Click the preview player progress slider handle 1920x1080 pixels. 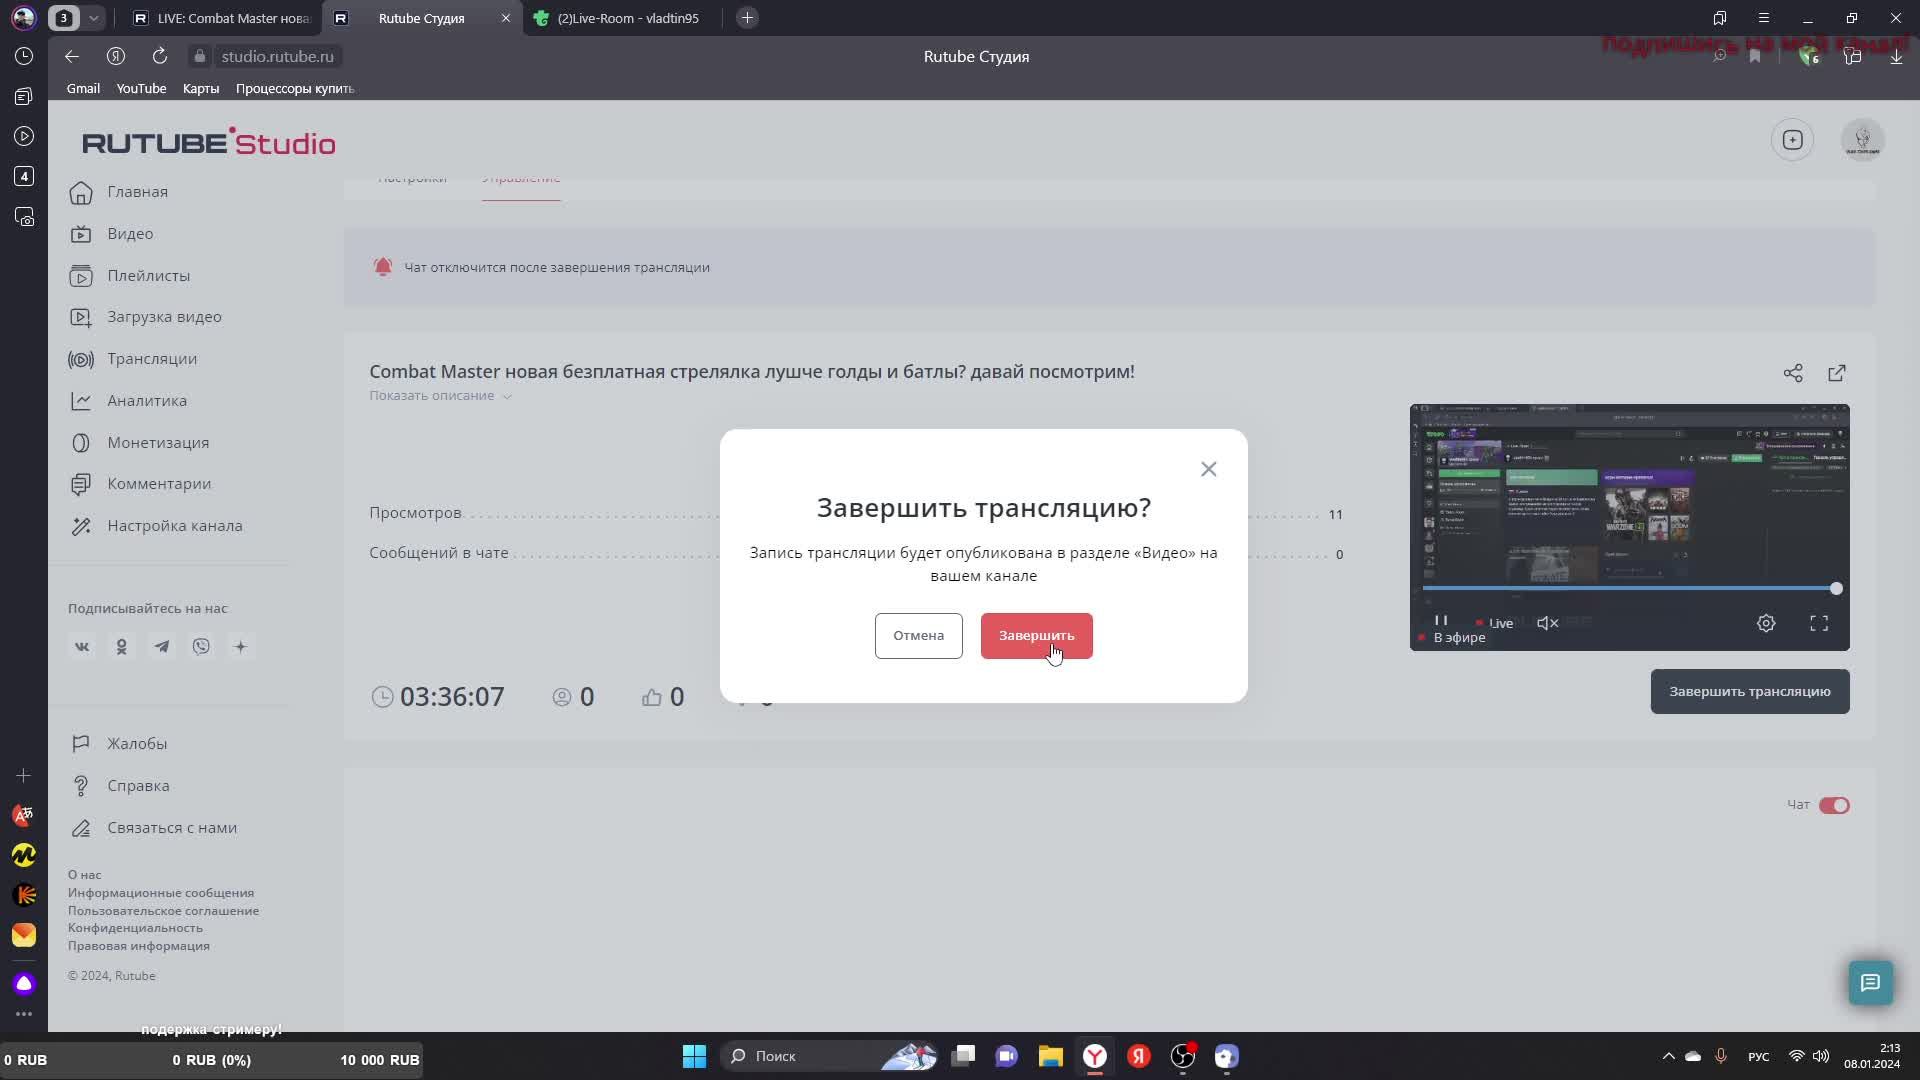[1836, 589]
